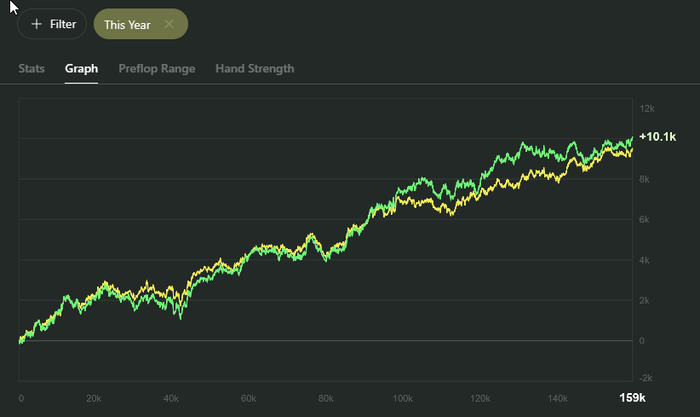Remove the This Year filter chip
This screenshot has width=700, height=417.
click(x=169, y=24)
